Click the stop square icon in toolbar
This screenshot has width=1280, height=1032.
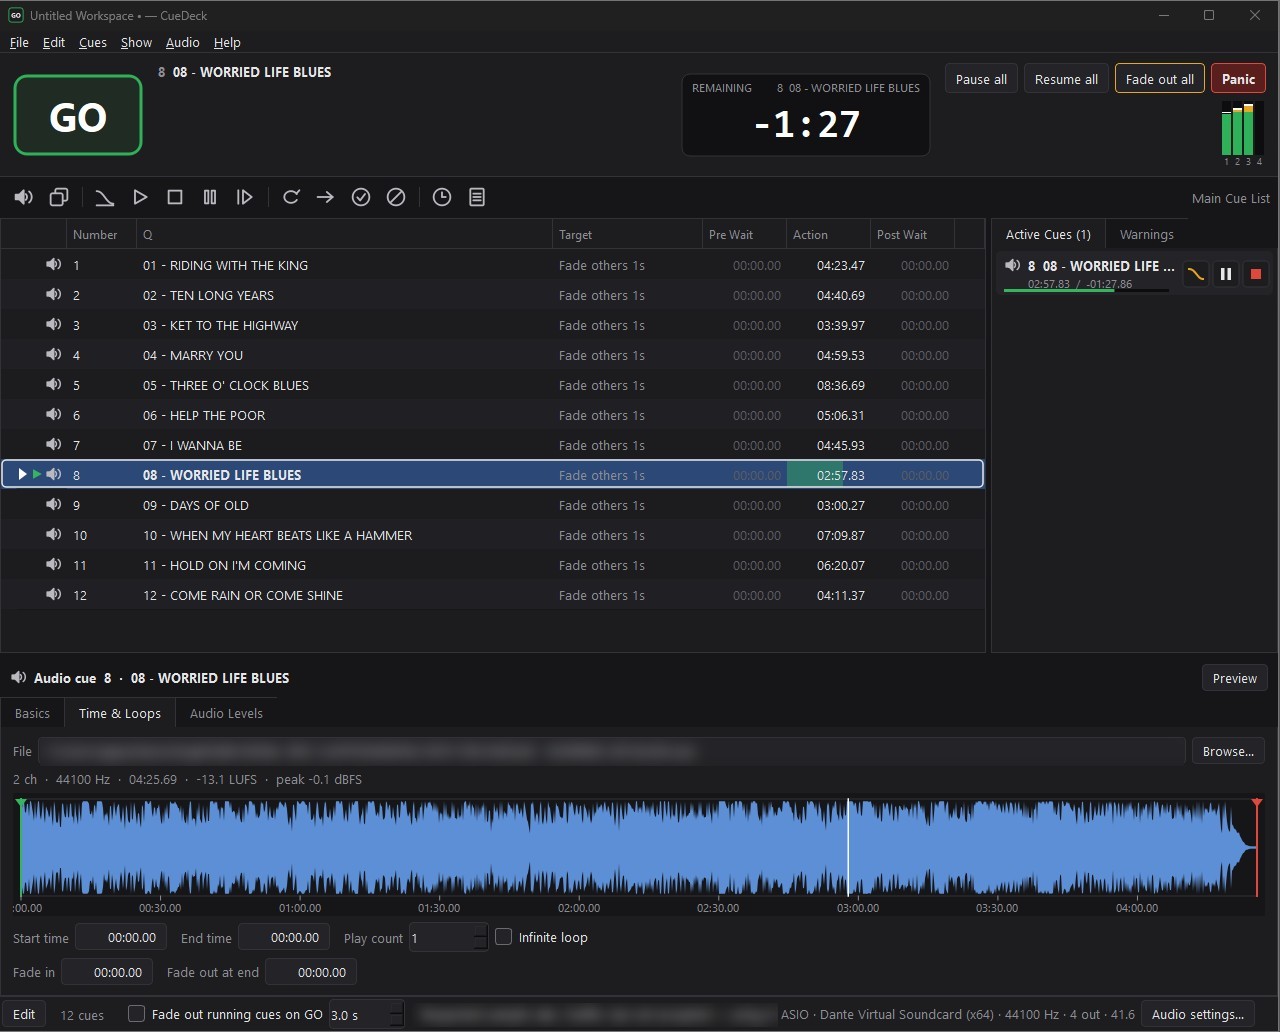175,197
